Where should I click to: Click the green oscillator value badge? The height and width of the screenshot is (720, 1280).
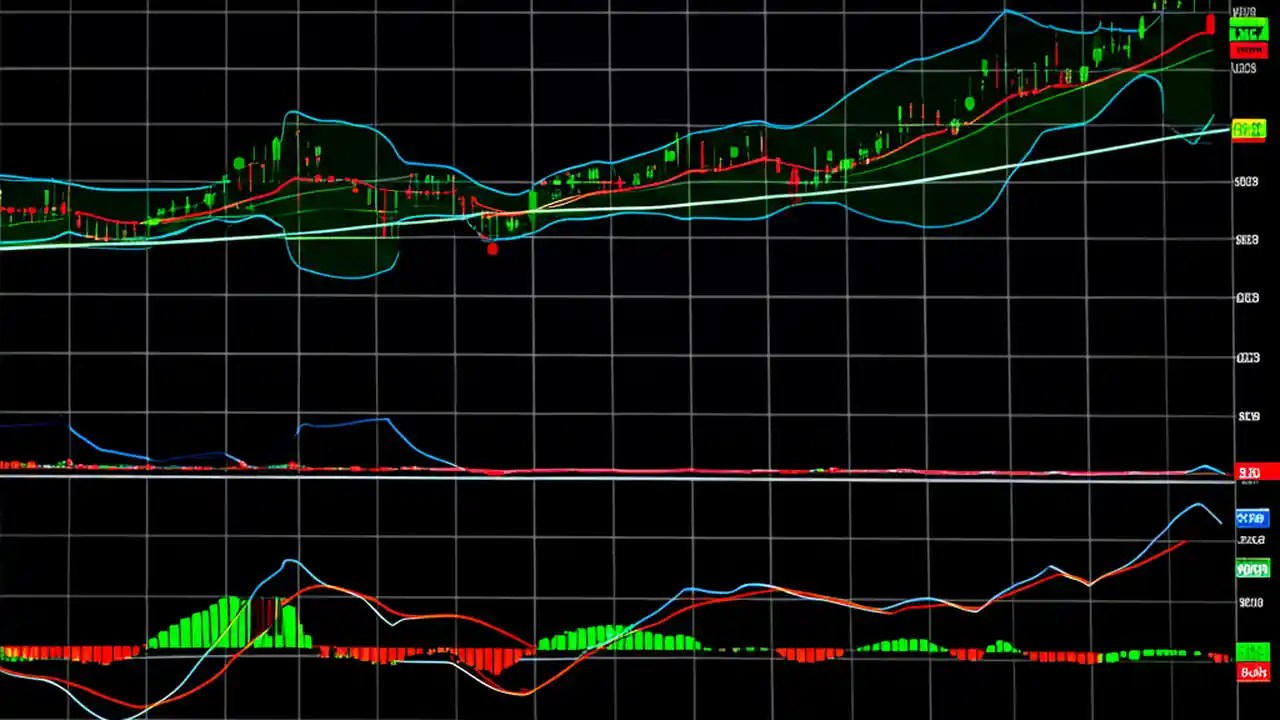click(1252, 568)
